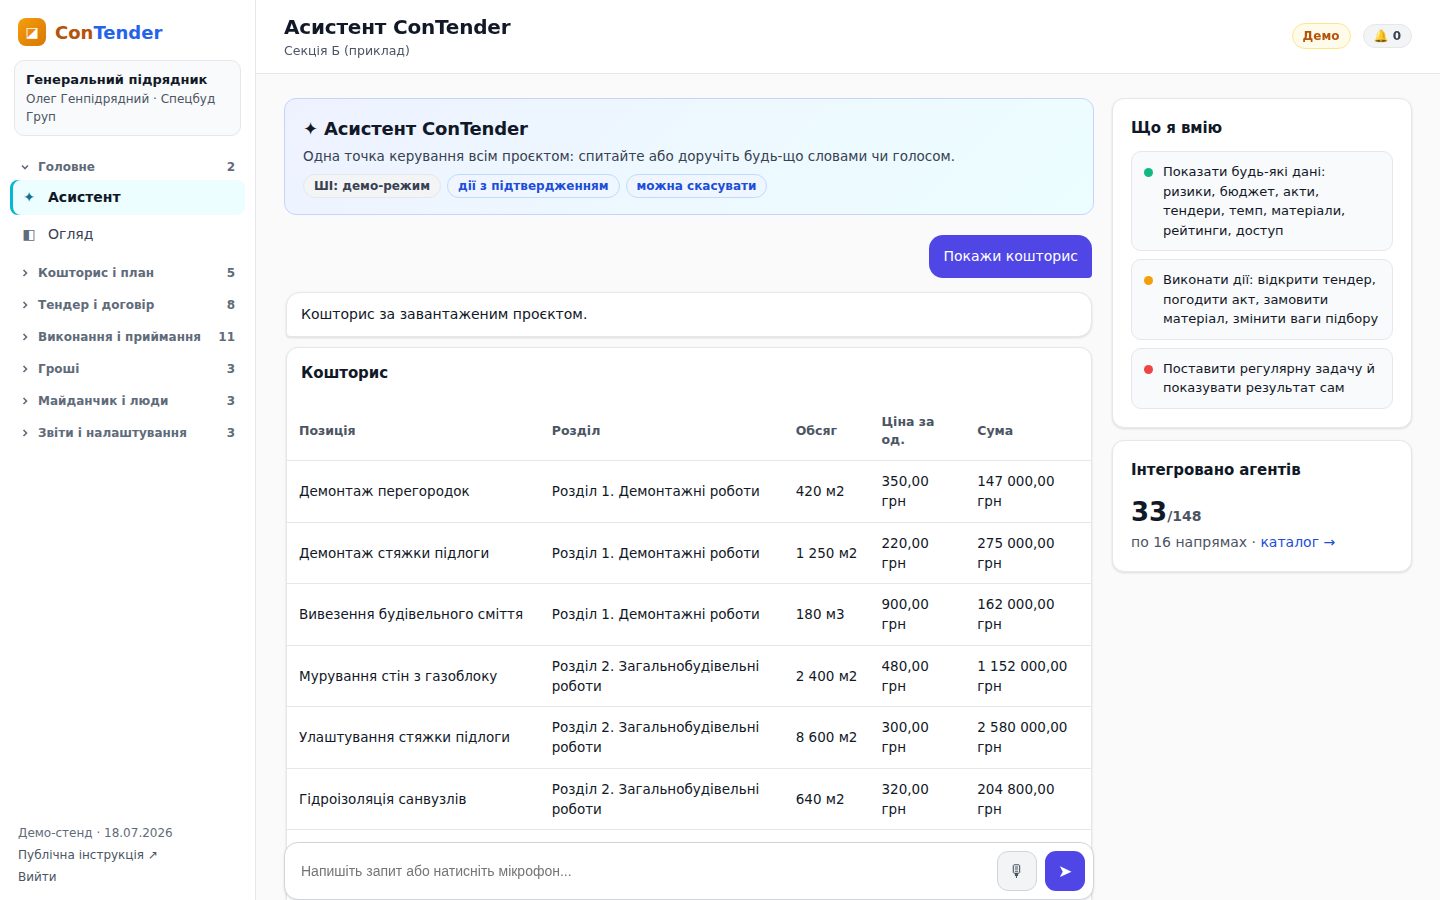The height and width of the screenshot is (900, 1440).
Task: Click the Демо badge in header
Action: (1321, 36)
